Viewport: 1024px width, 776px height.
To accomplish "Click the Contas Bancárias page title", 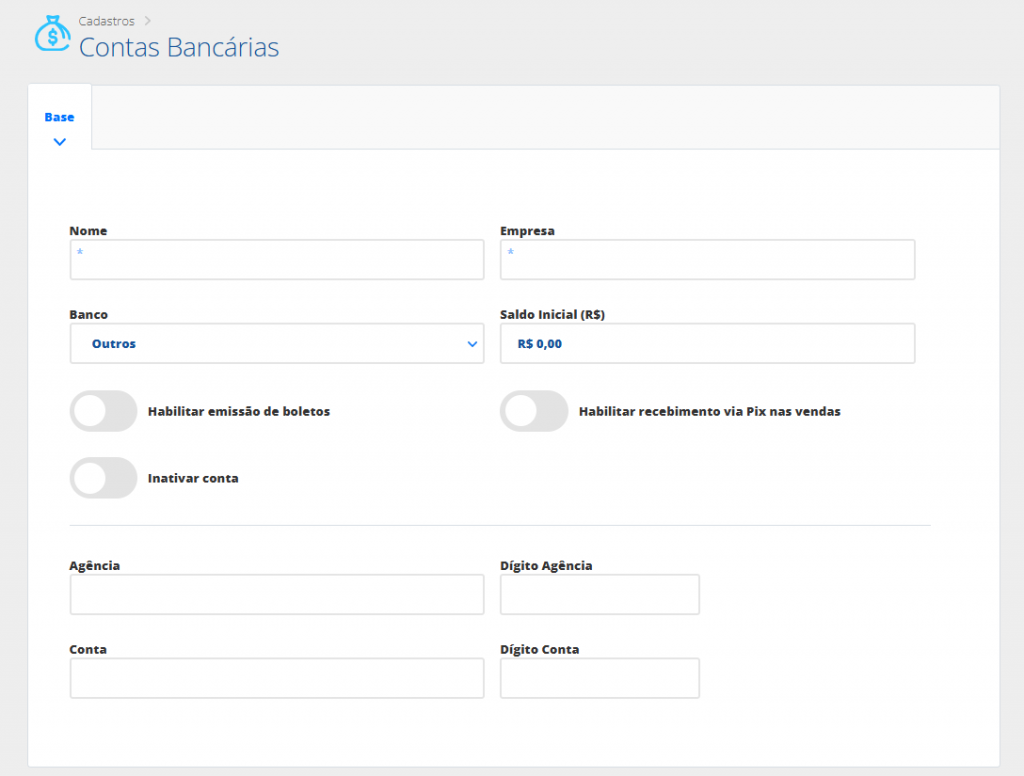I will (x=179, y=47).
